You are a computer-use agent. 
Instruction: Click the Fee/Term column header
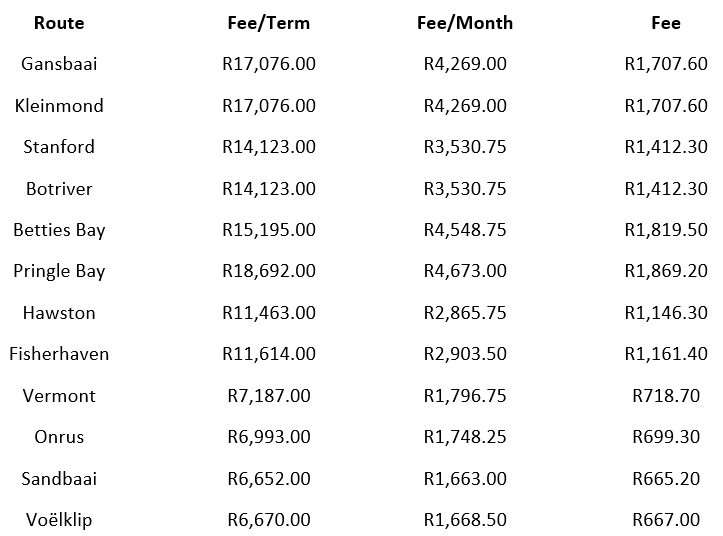[x=269, y=22]
